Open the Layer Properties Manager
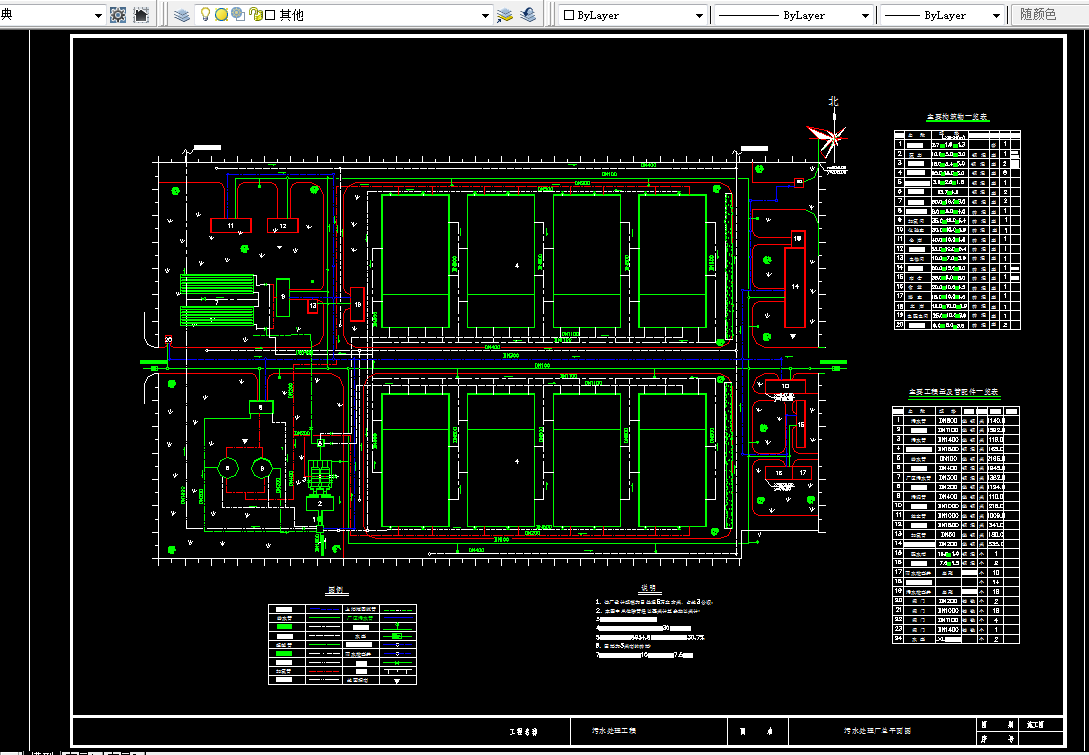Viewport: 1089px width, 755px height. click(182, 15)
